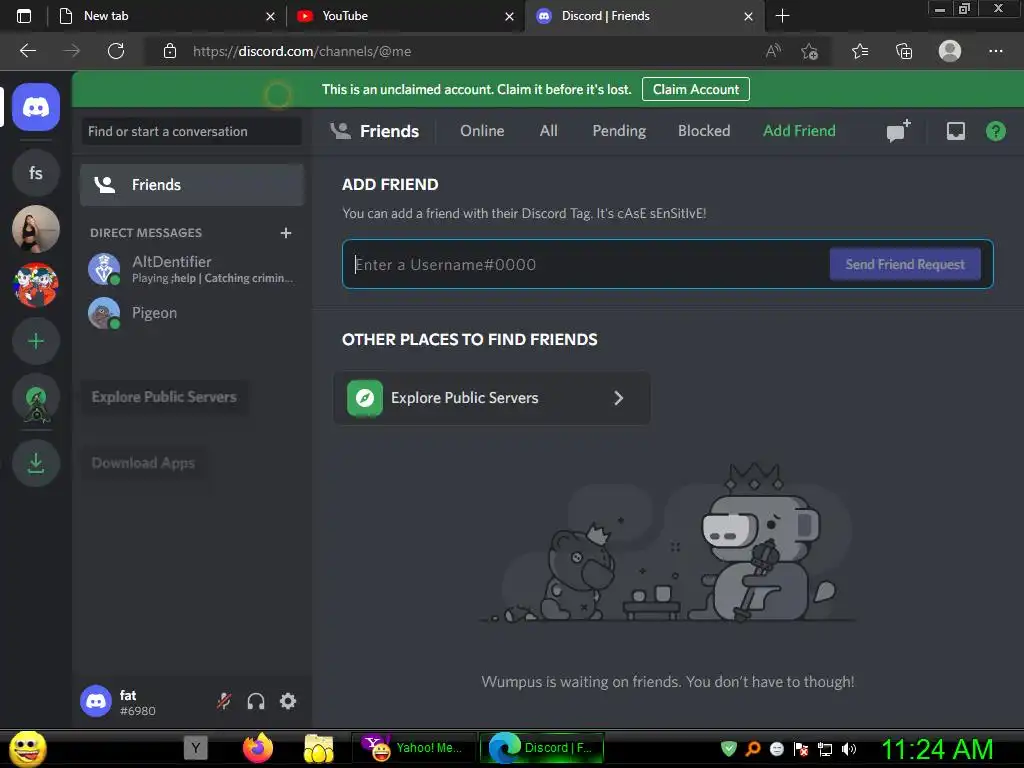Create a new DM with plus icon
This screenshot has width=1024, height=768.
point(285,233)
